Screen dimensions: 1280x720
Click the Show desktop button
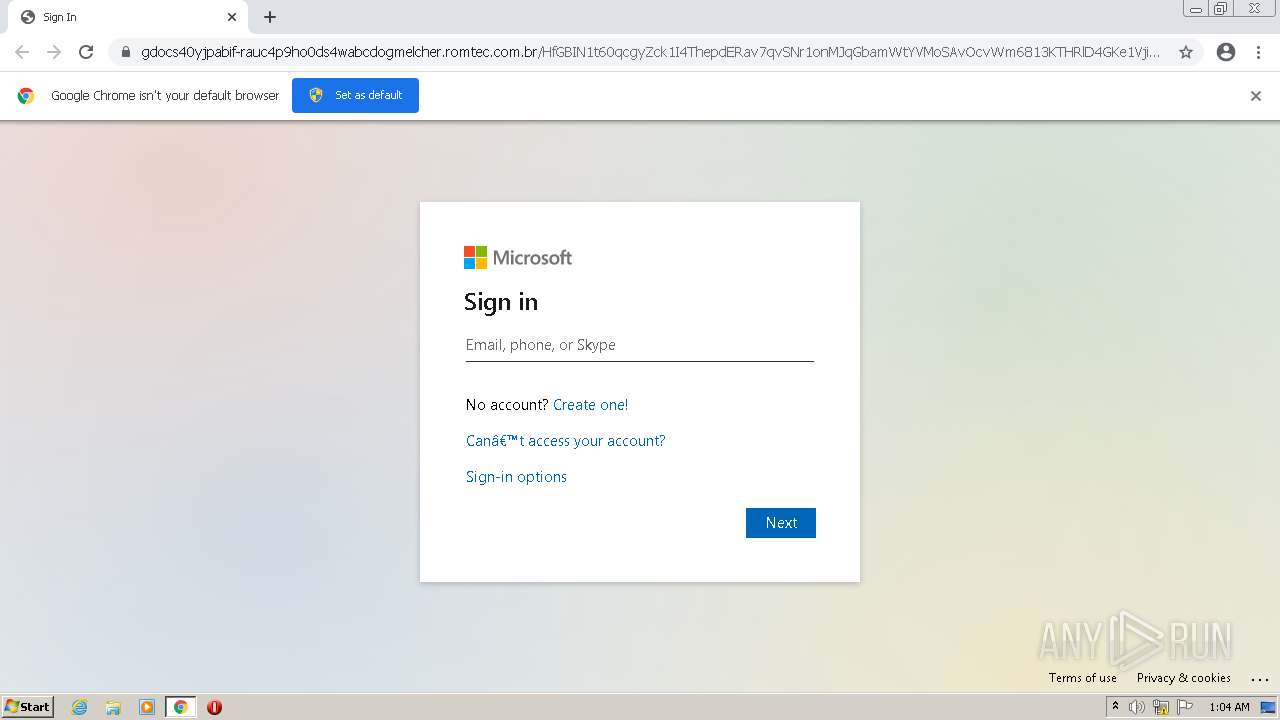1268,707
